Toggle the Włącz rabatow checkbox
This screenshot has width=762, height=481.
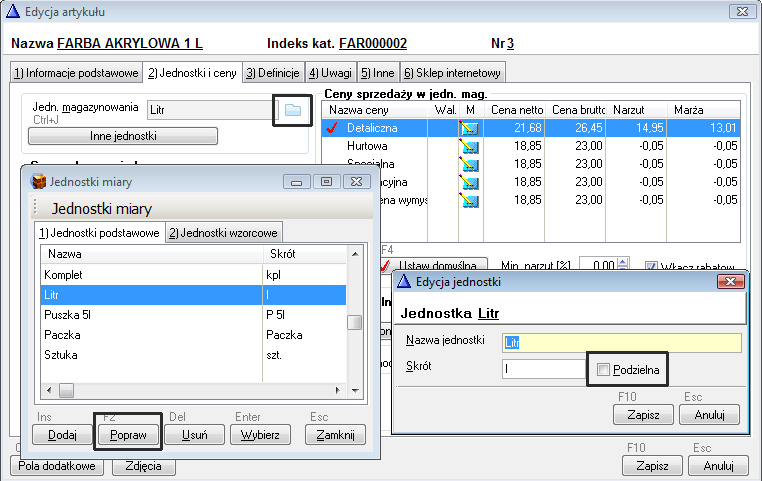[651, 267]
